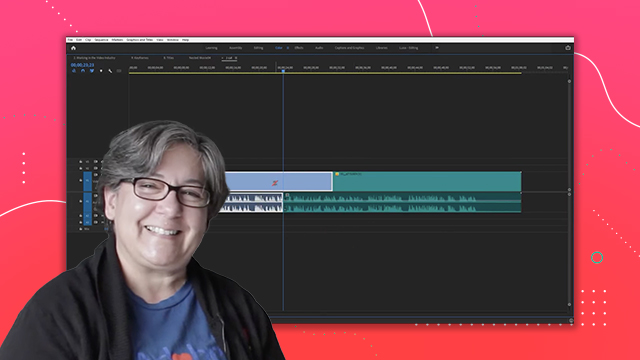Open the Help menu
The image size is (640, 360).
(185, 40)
